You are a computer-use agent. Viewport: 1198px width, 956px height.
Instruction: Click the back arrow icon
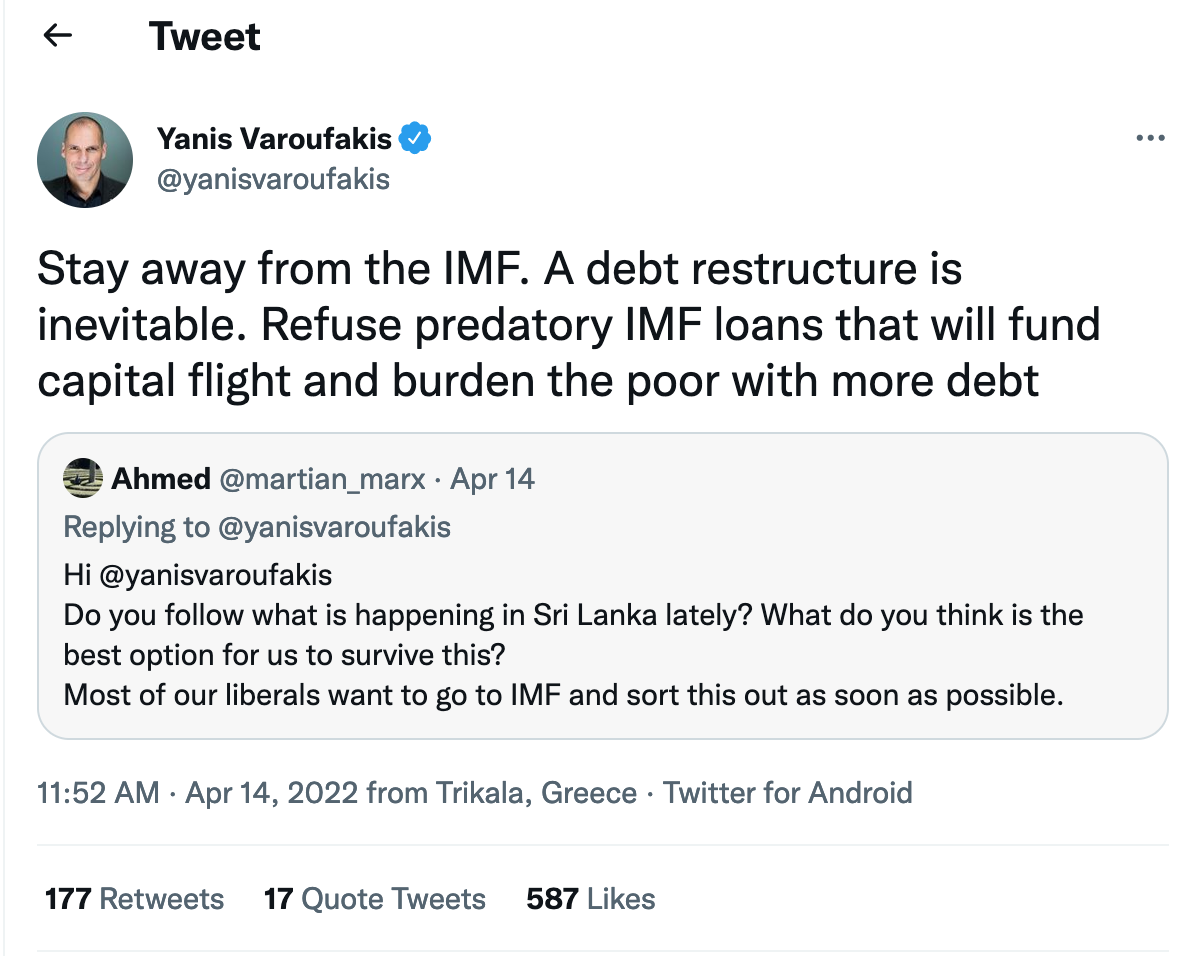coord(58,36)
